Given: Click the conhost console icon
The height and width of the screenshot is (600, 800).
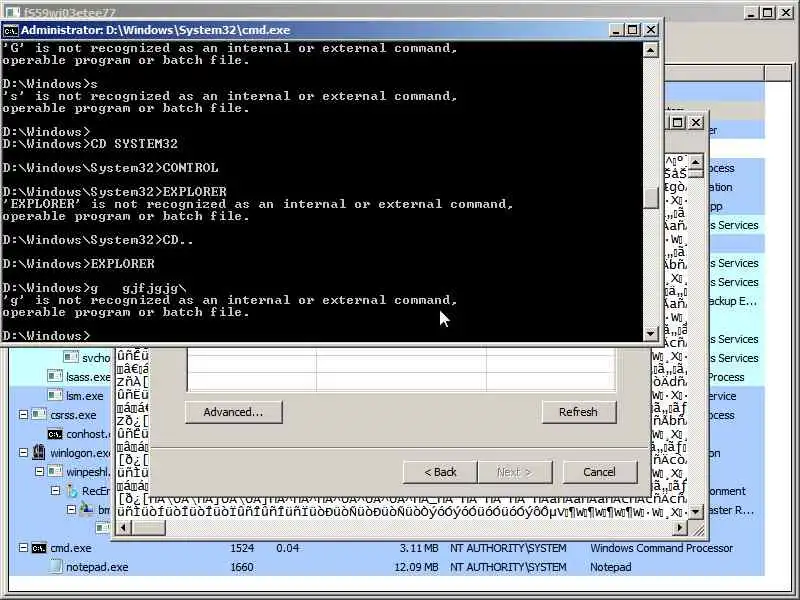Looking at the screenshot, I should tap(55, 434).
